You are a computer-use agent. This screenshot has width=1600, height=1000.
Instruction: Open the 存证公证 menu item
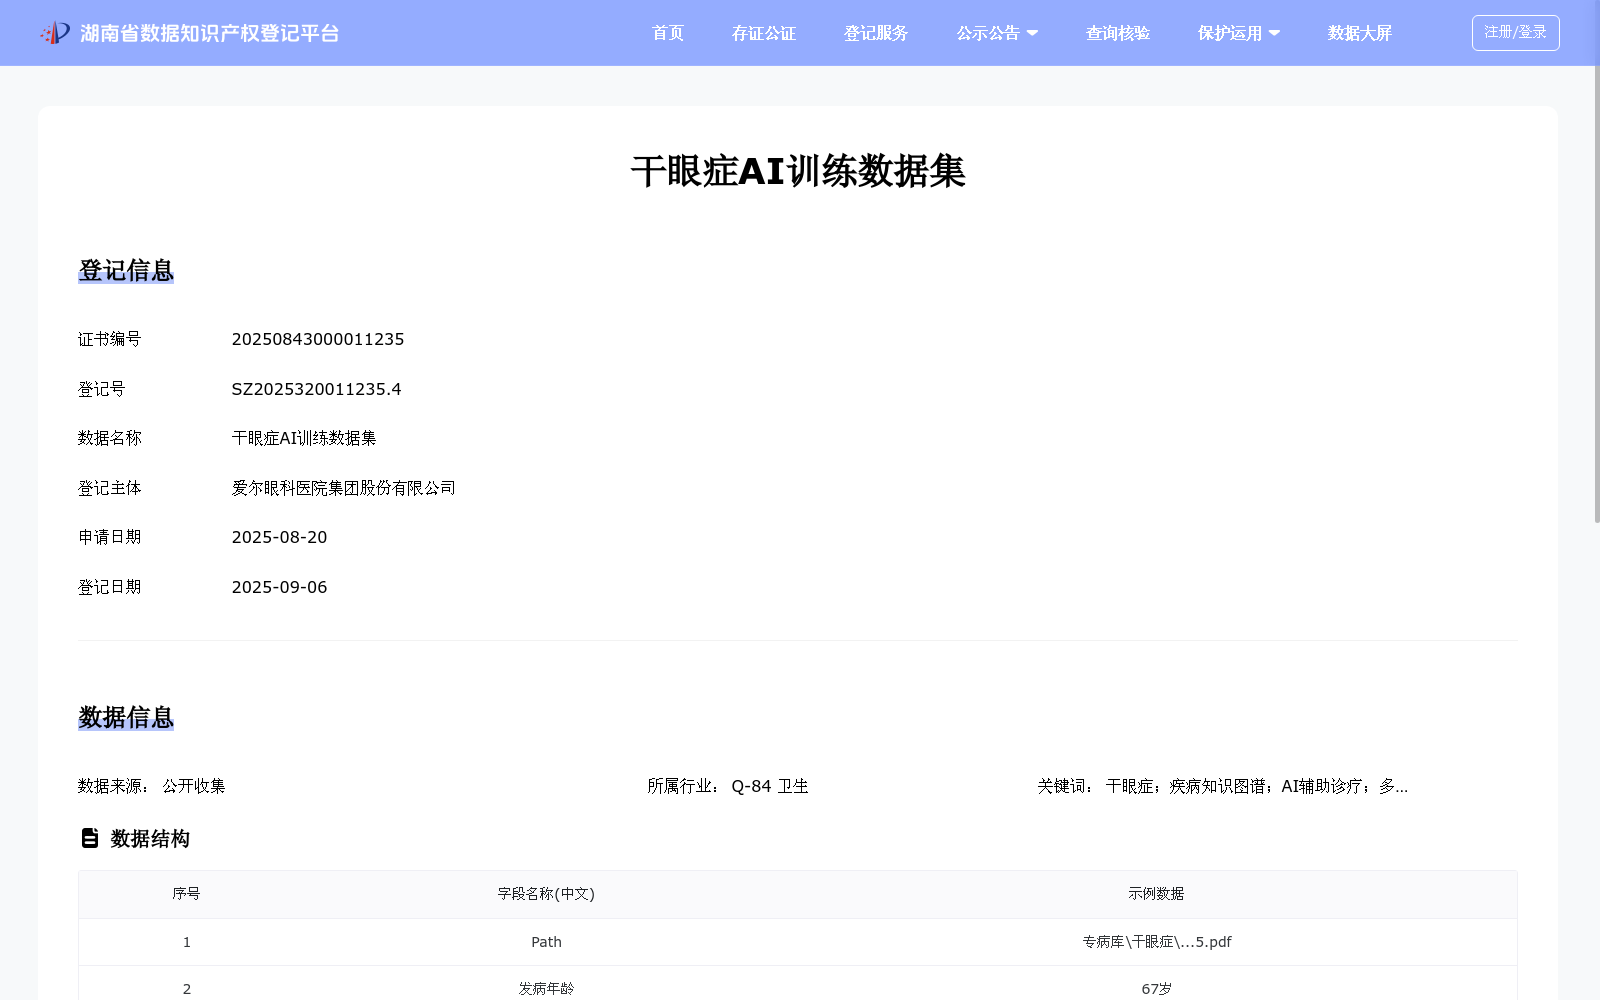coord(764,33)
